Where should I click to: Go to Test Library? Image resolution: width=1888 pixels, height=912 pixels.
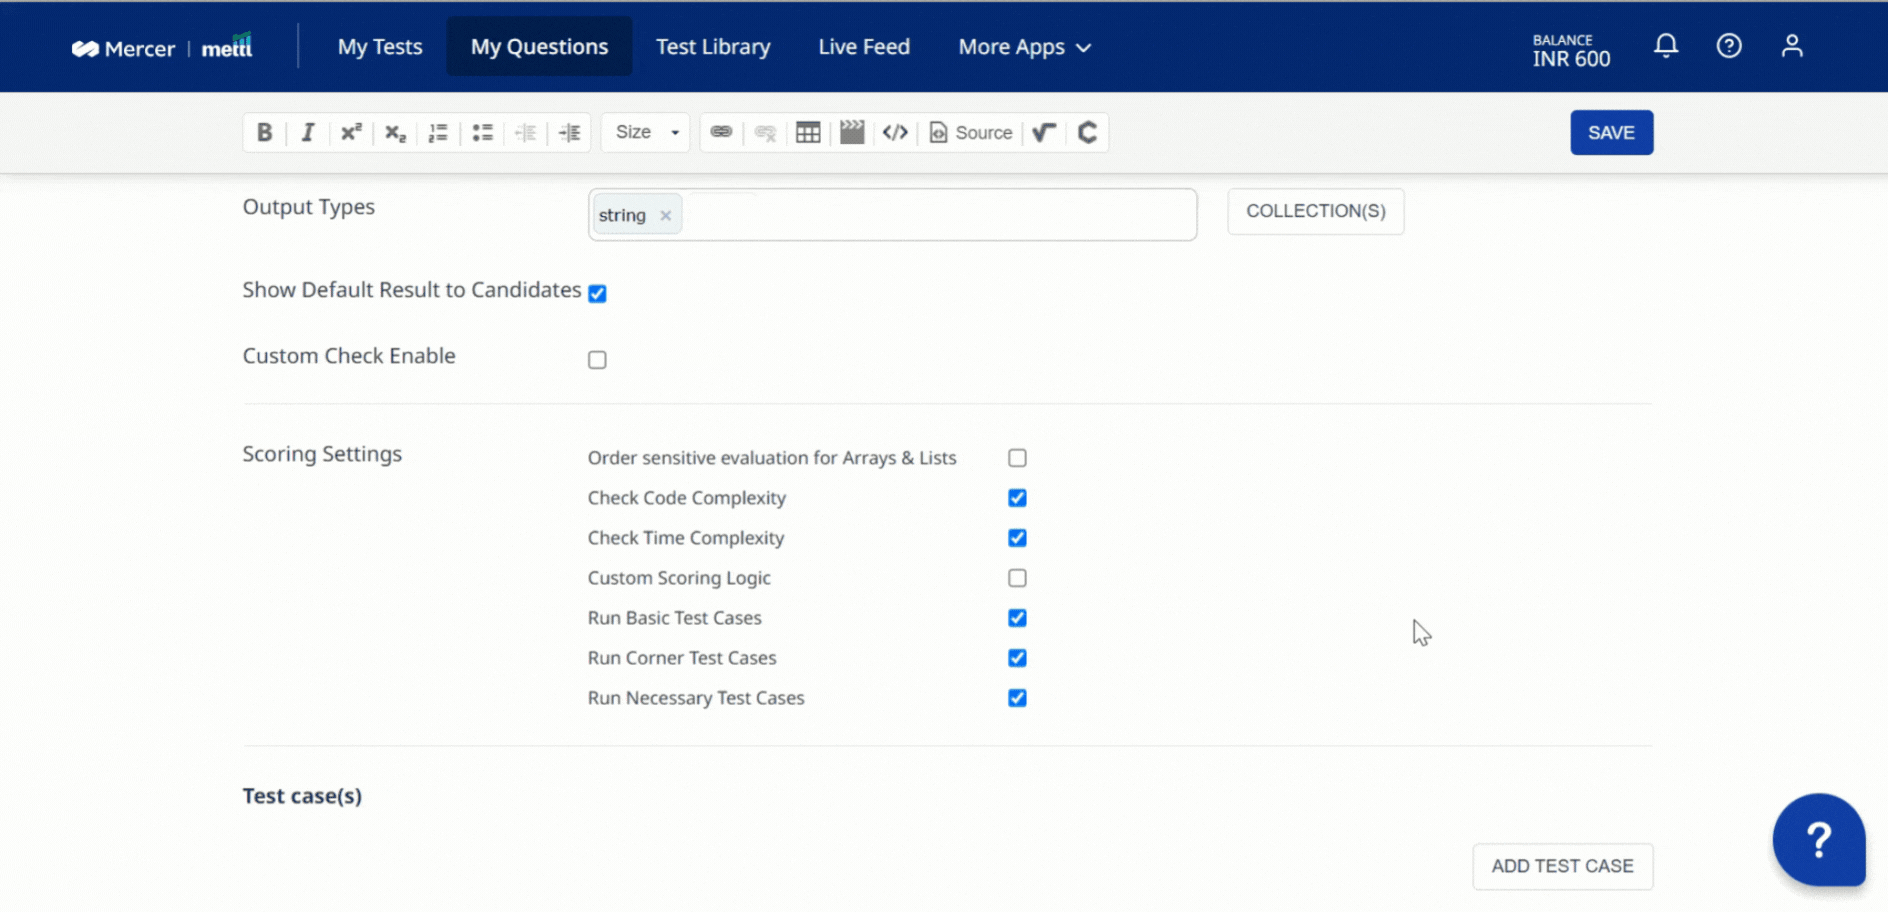pyautogui.click(x=713, y=47)
